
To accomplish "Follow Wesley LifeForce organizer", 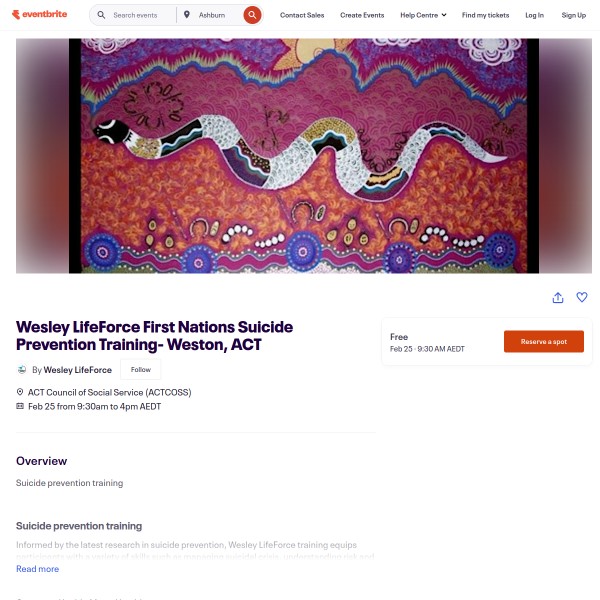I will pos(141,370).
